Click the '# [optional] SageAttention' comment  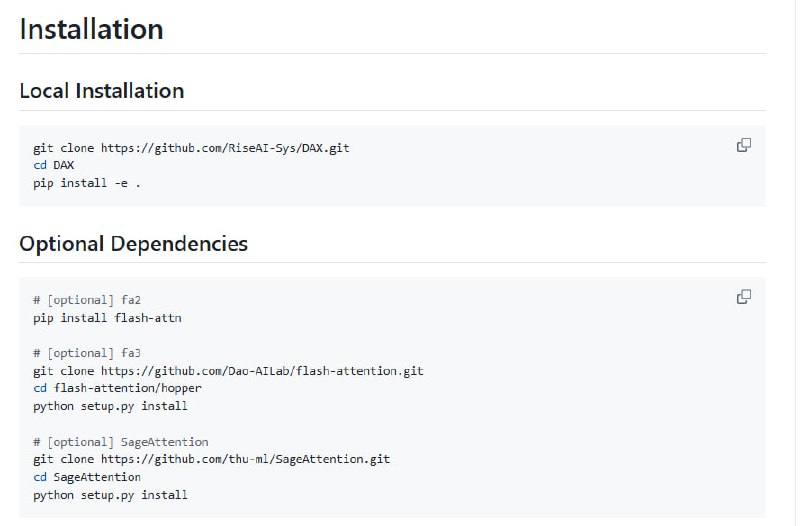pos(121,441)
